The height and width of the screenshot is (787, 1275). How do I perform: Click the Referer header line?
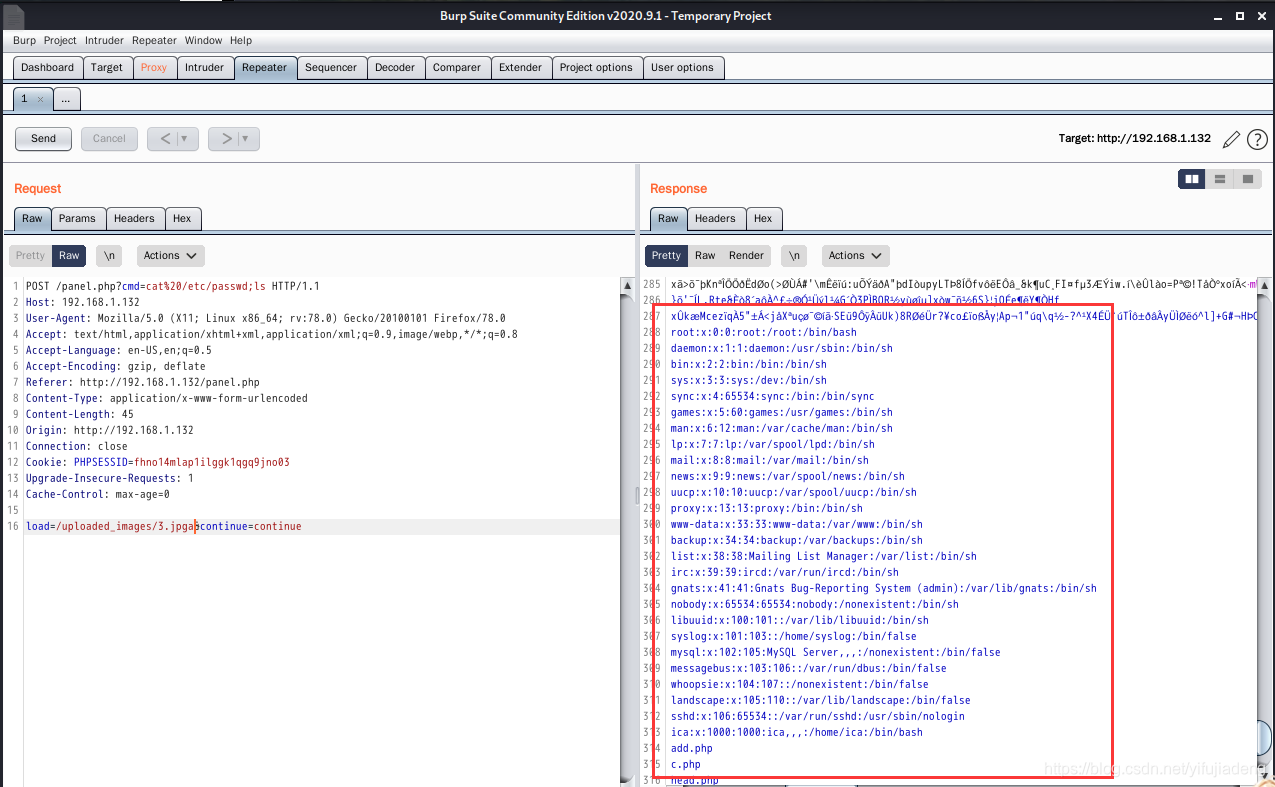pyautogui.click(x=143, y=382)
